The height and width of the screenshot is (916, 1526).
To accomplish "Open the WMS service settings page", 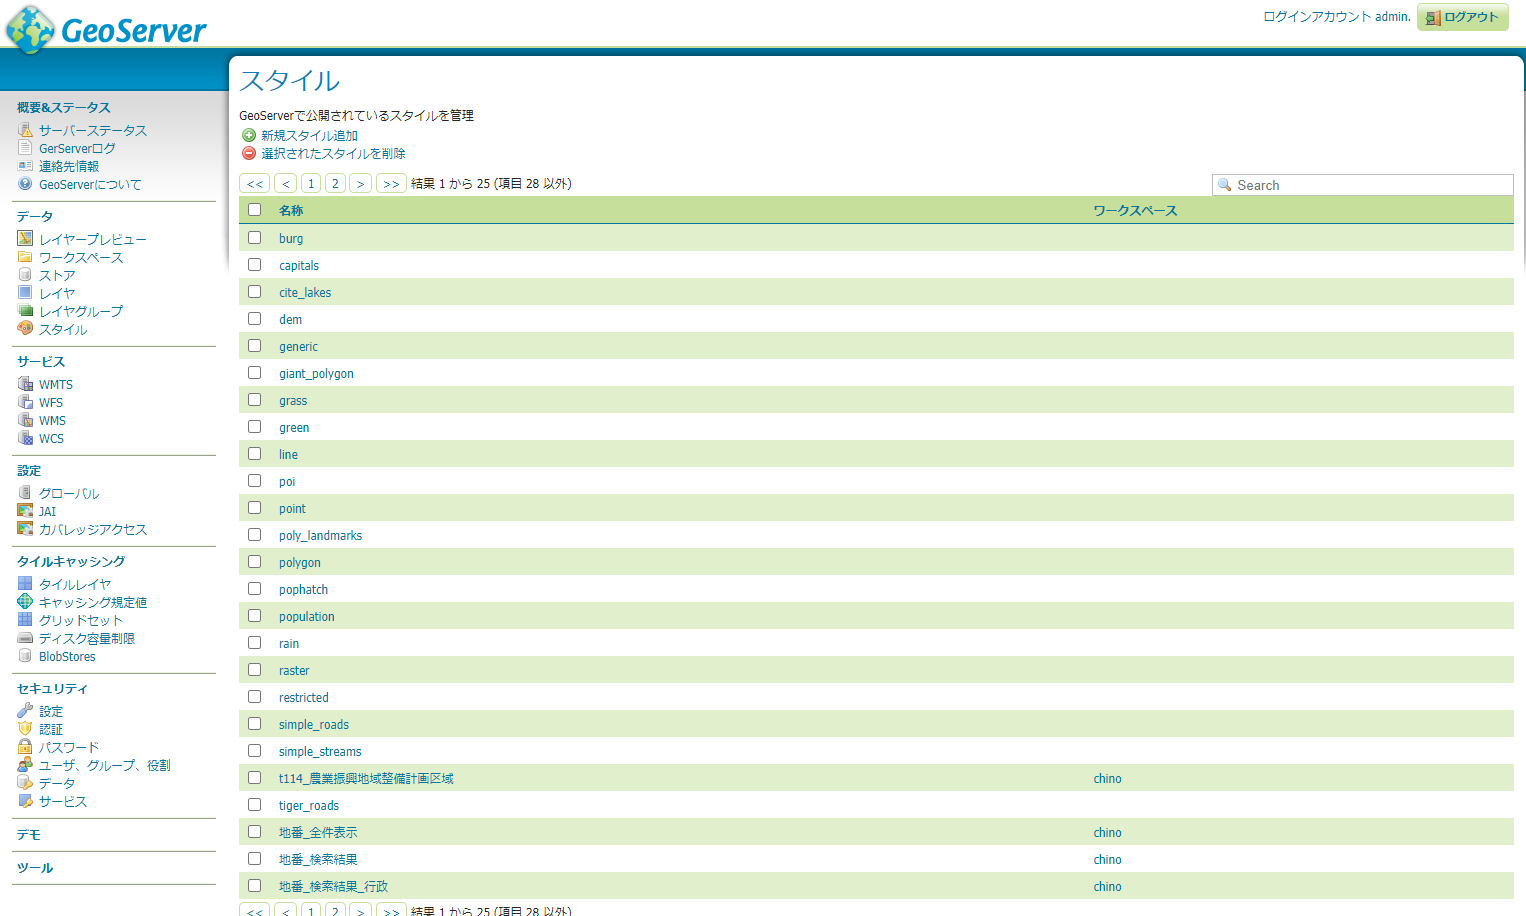I will point(52,421).
